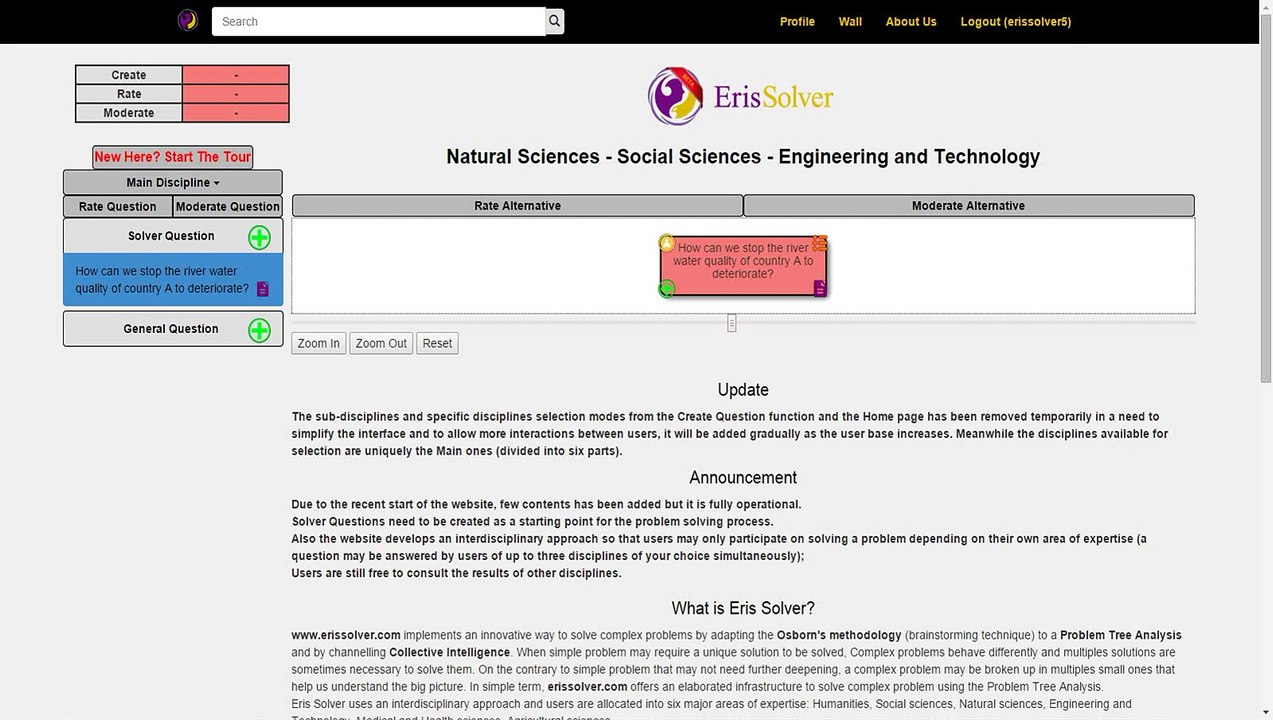Click the red value cell beside Rate
Screen dimensions: 1273x720
coord(236,94)
